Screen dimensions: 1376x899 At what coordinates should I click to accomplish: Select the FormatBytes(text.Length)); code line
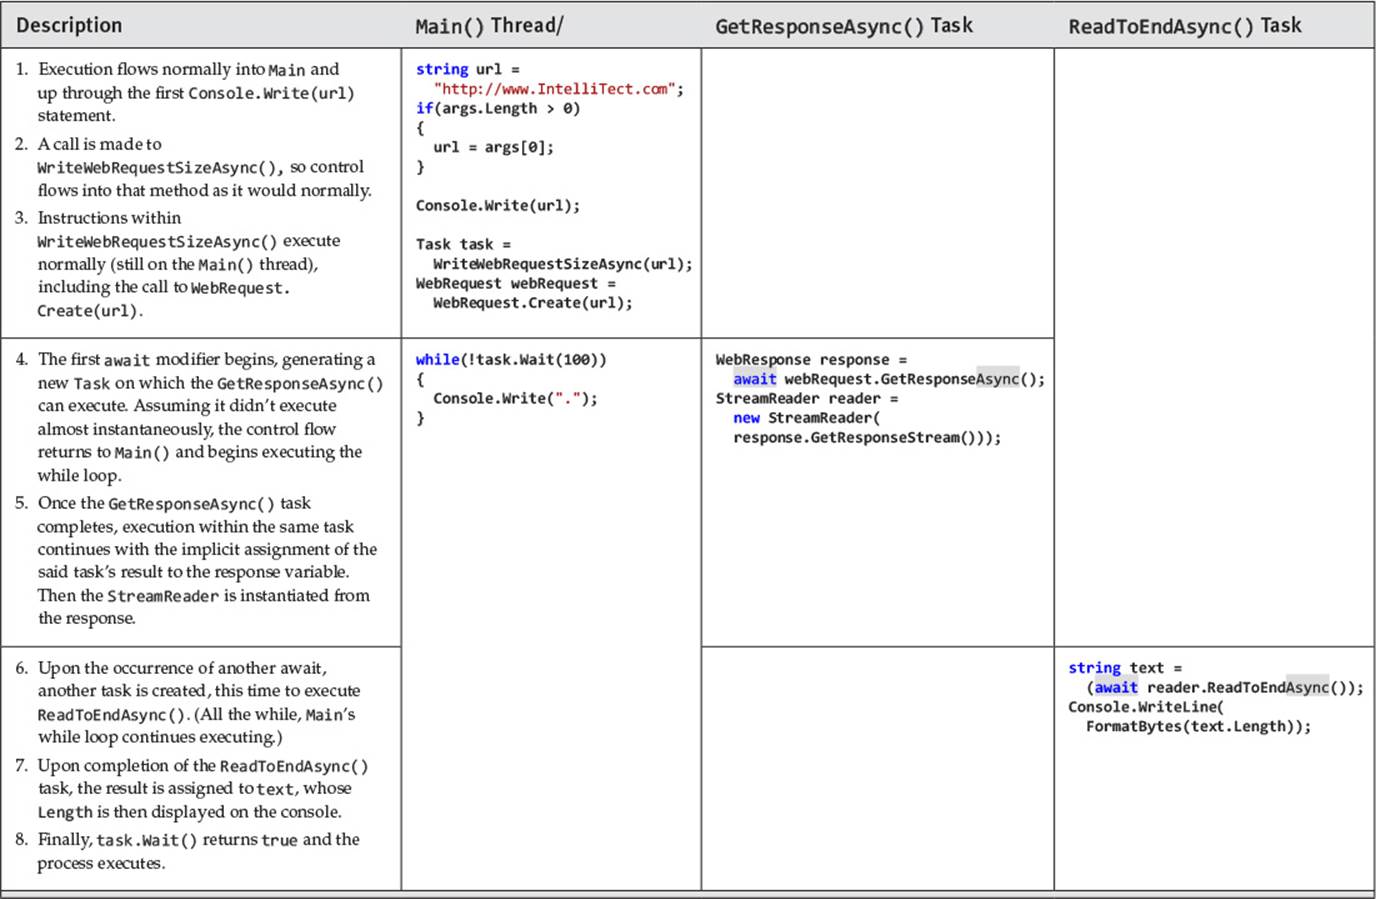click(1198, 727)
